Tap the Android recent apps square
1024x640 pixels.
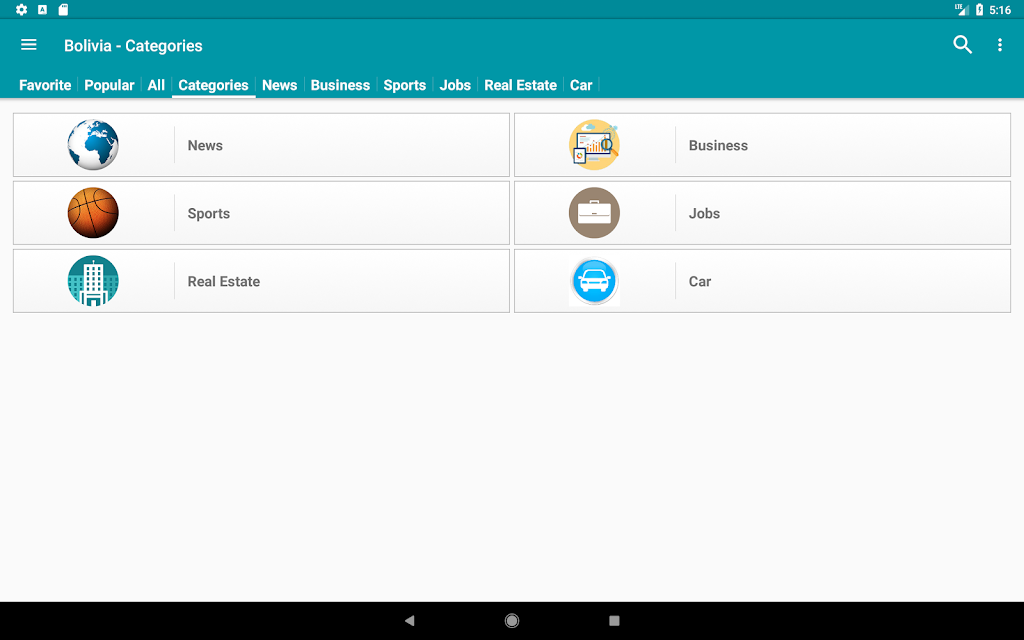[x=614, y=620]
